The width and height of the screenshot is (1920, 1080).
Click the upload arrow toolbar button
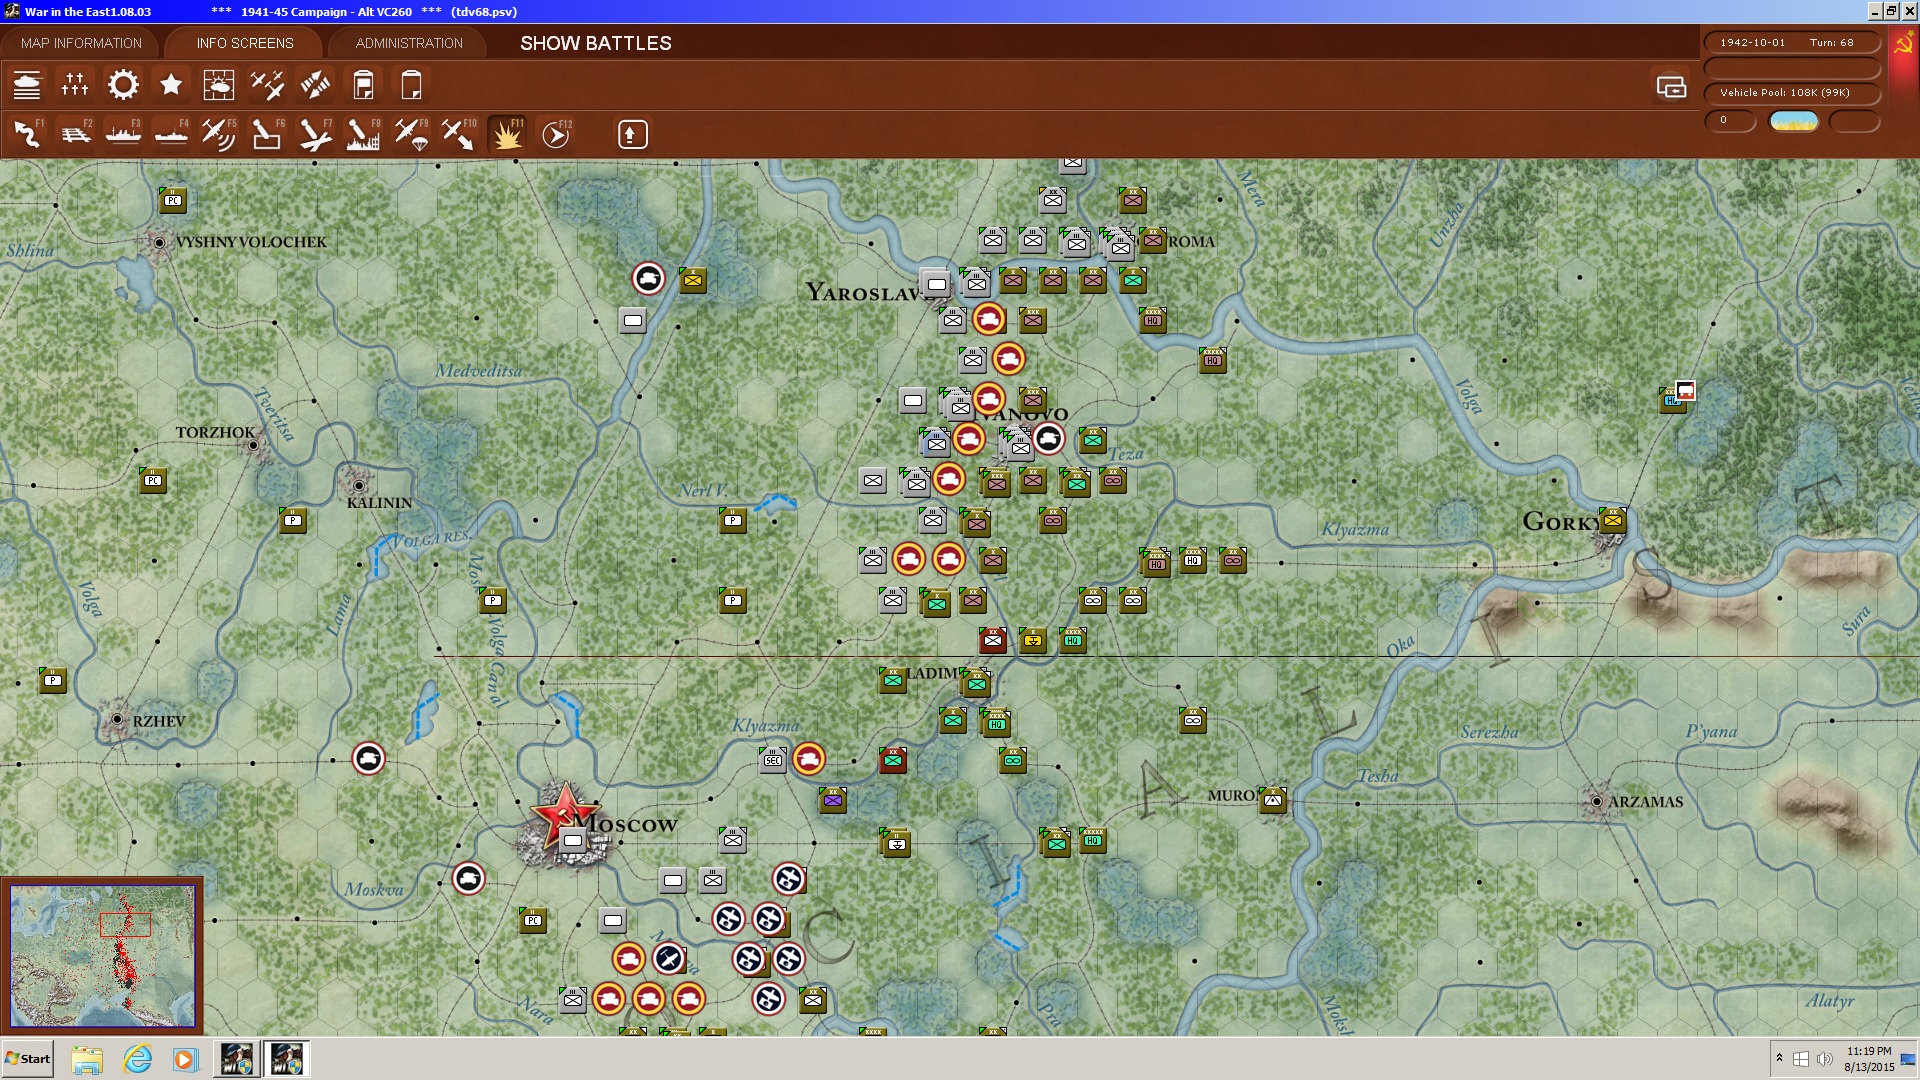(632, 134)
